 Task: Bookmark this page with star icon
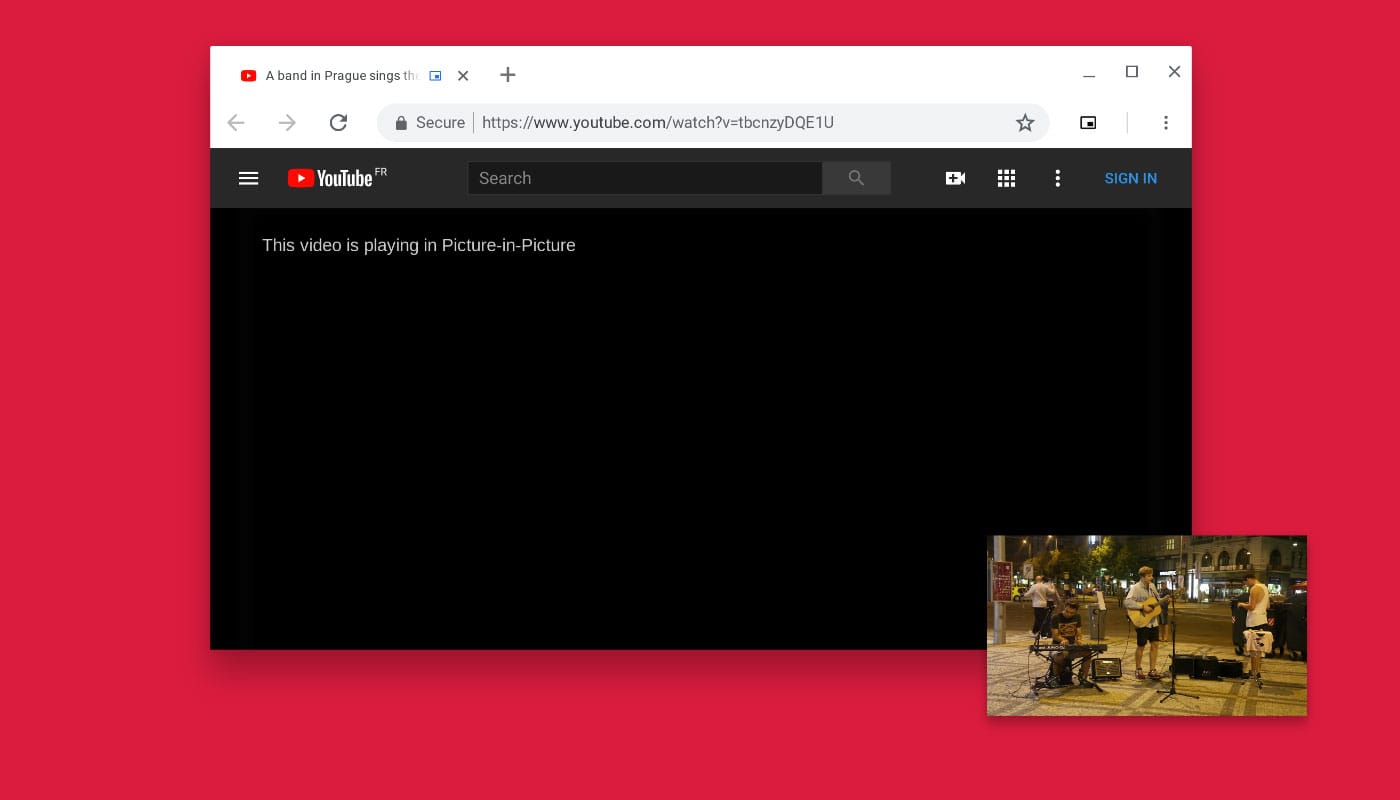[1025, 123]
